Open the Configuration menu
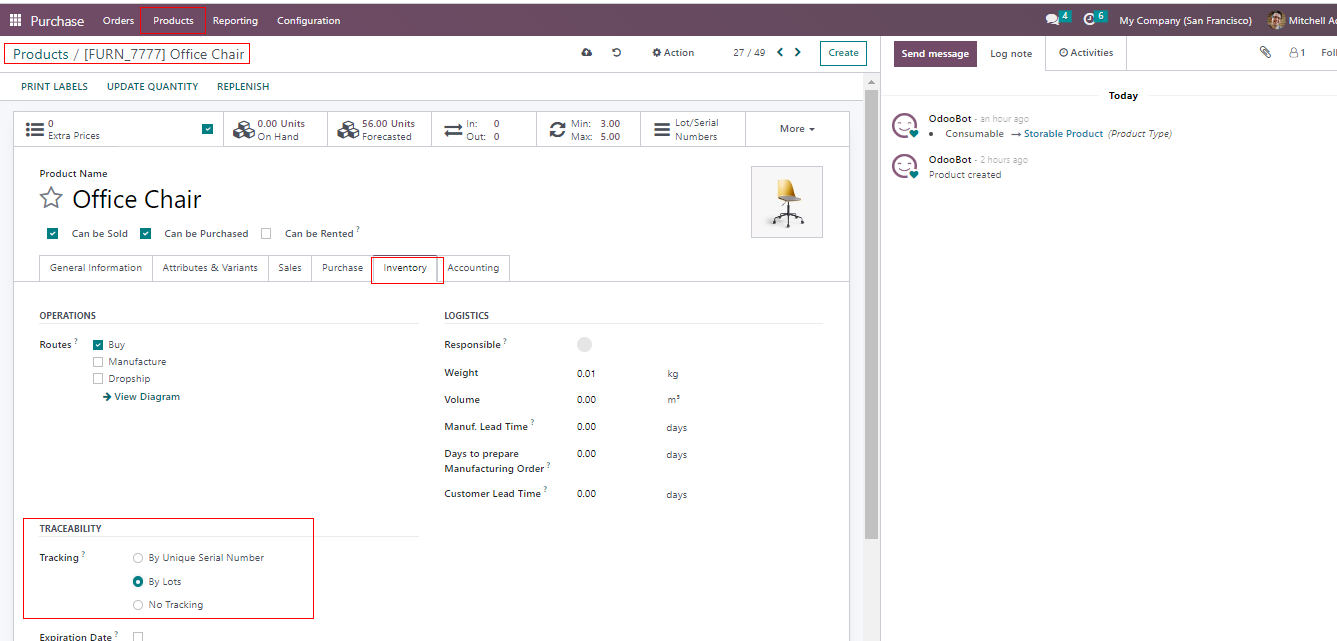 coord(308,21)
